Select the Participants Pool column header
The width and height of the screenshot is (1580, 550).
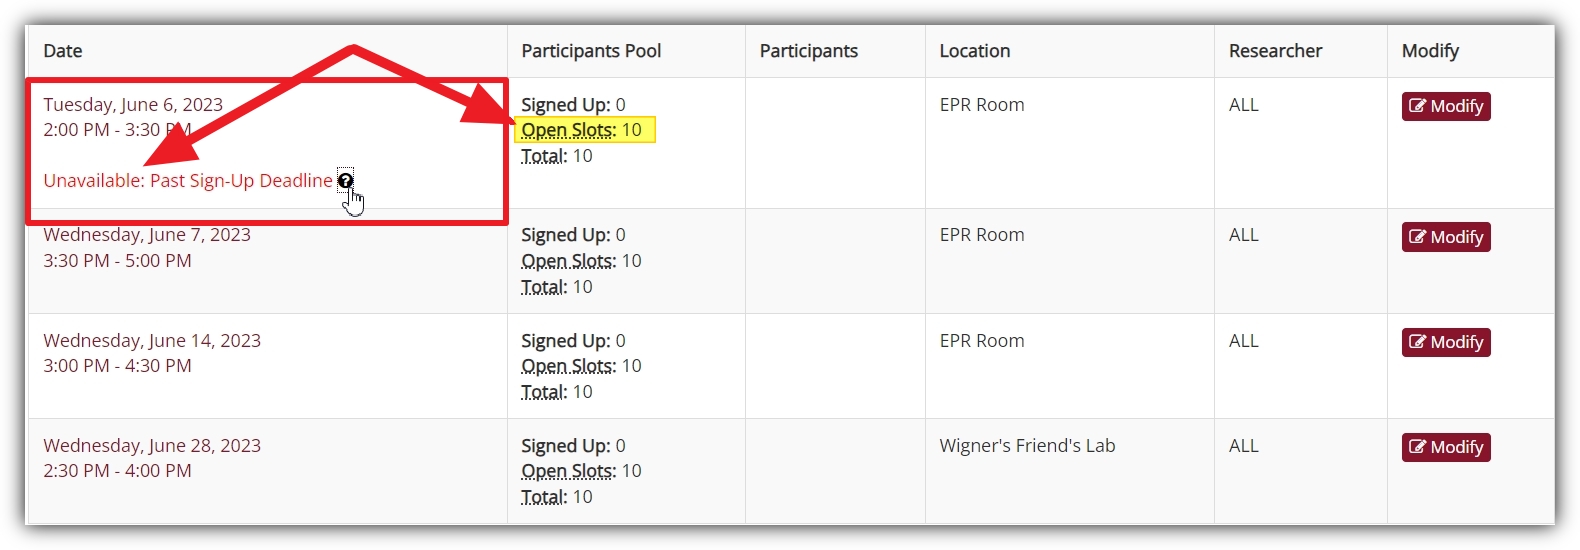tap(591, 51)
